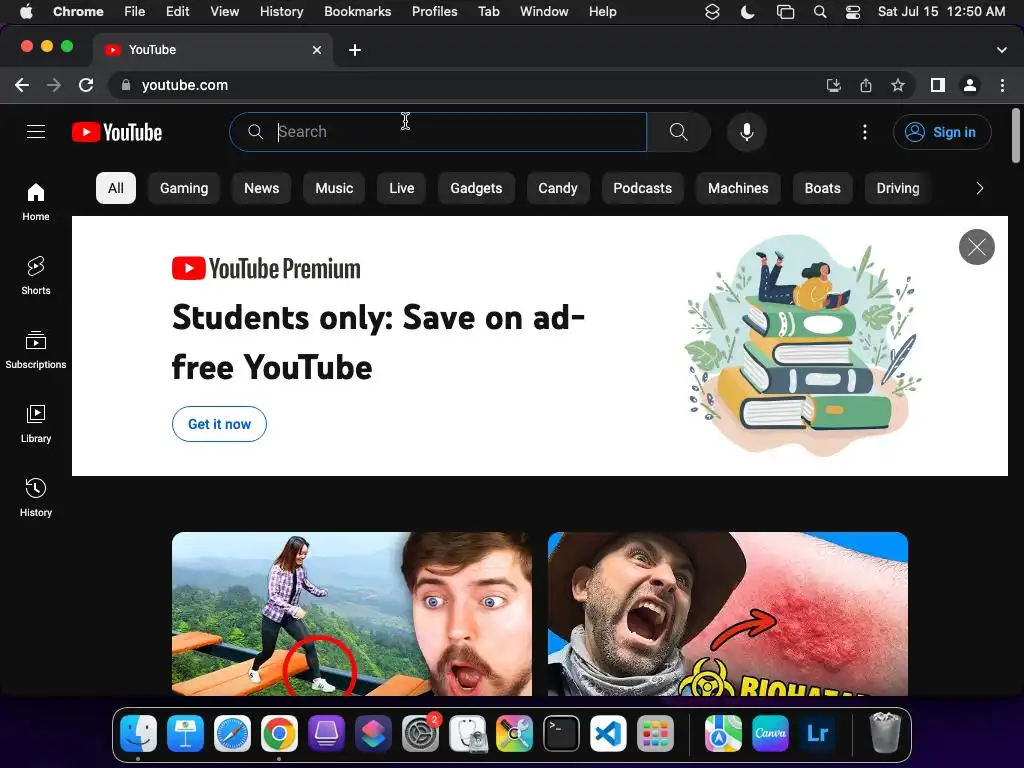Select the Music filter chip
The width and height of the screenshot is (1024, 768).
[334, 188]
